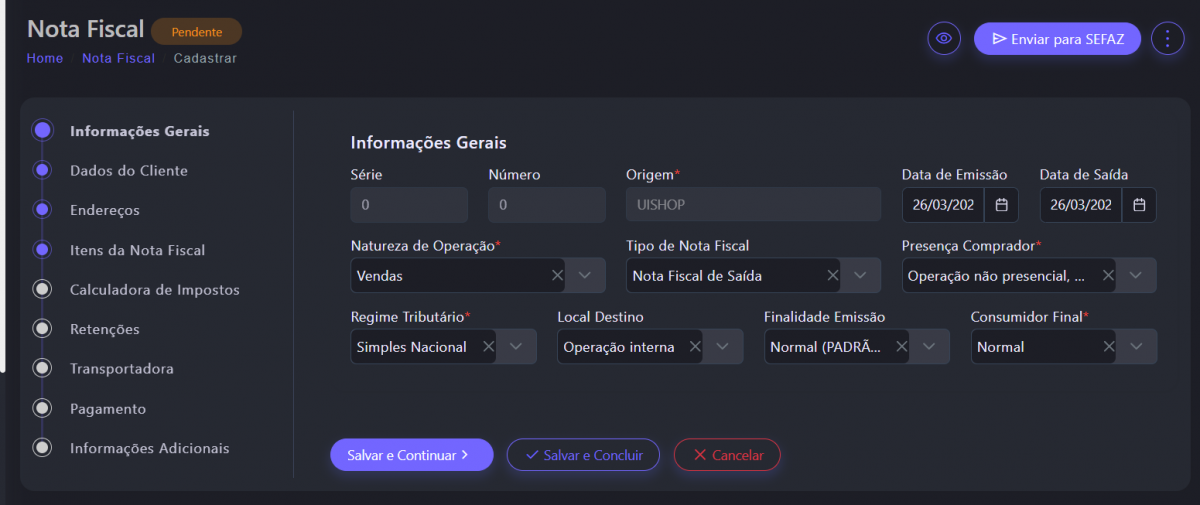Open calendar for Data de Saída
The image size is (1200, 505).
(x=1139, y=205)
